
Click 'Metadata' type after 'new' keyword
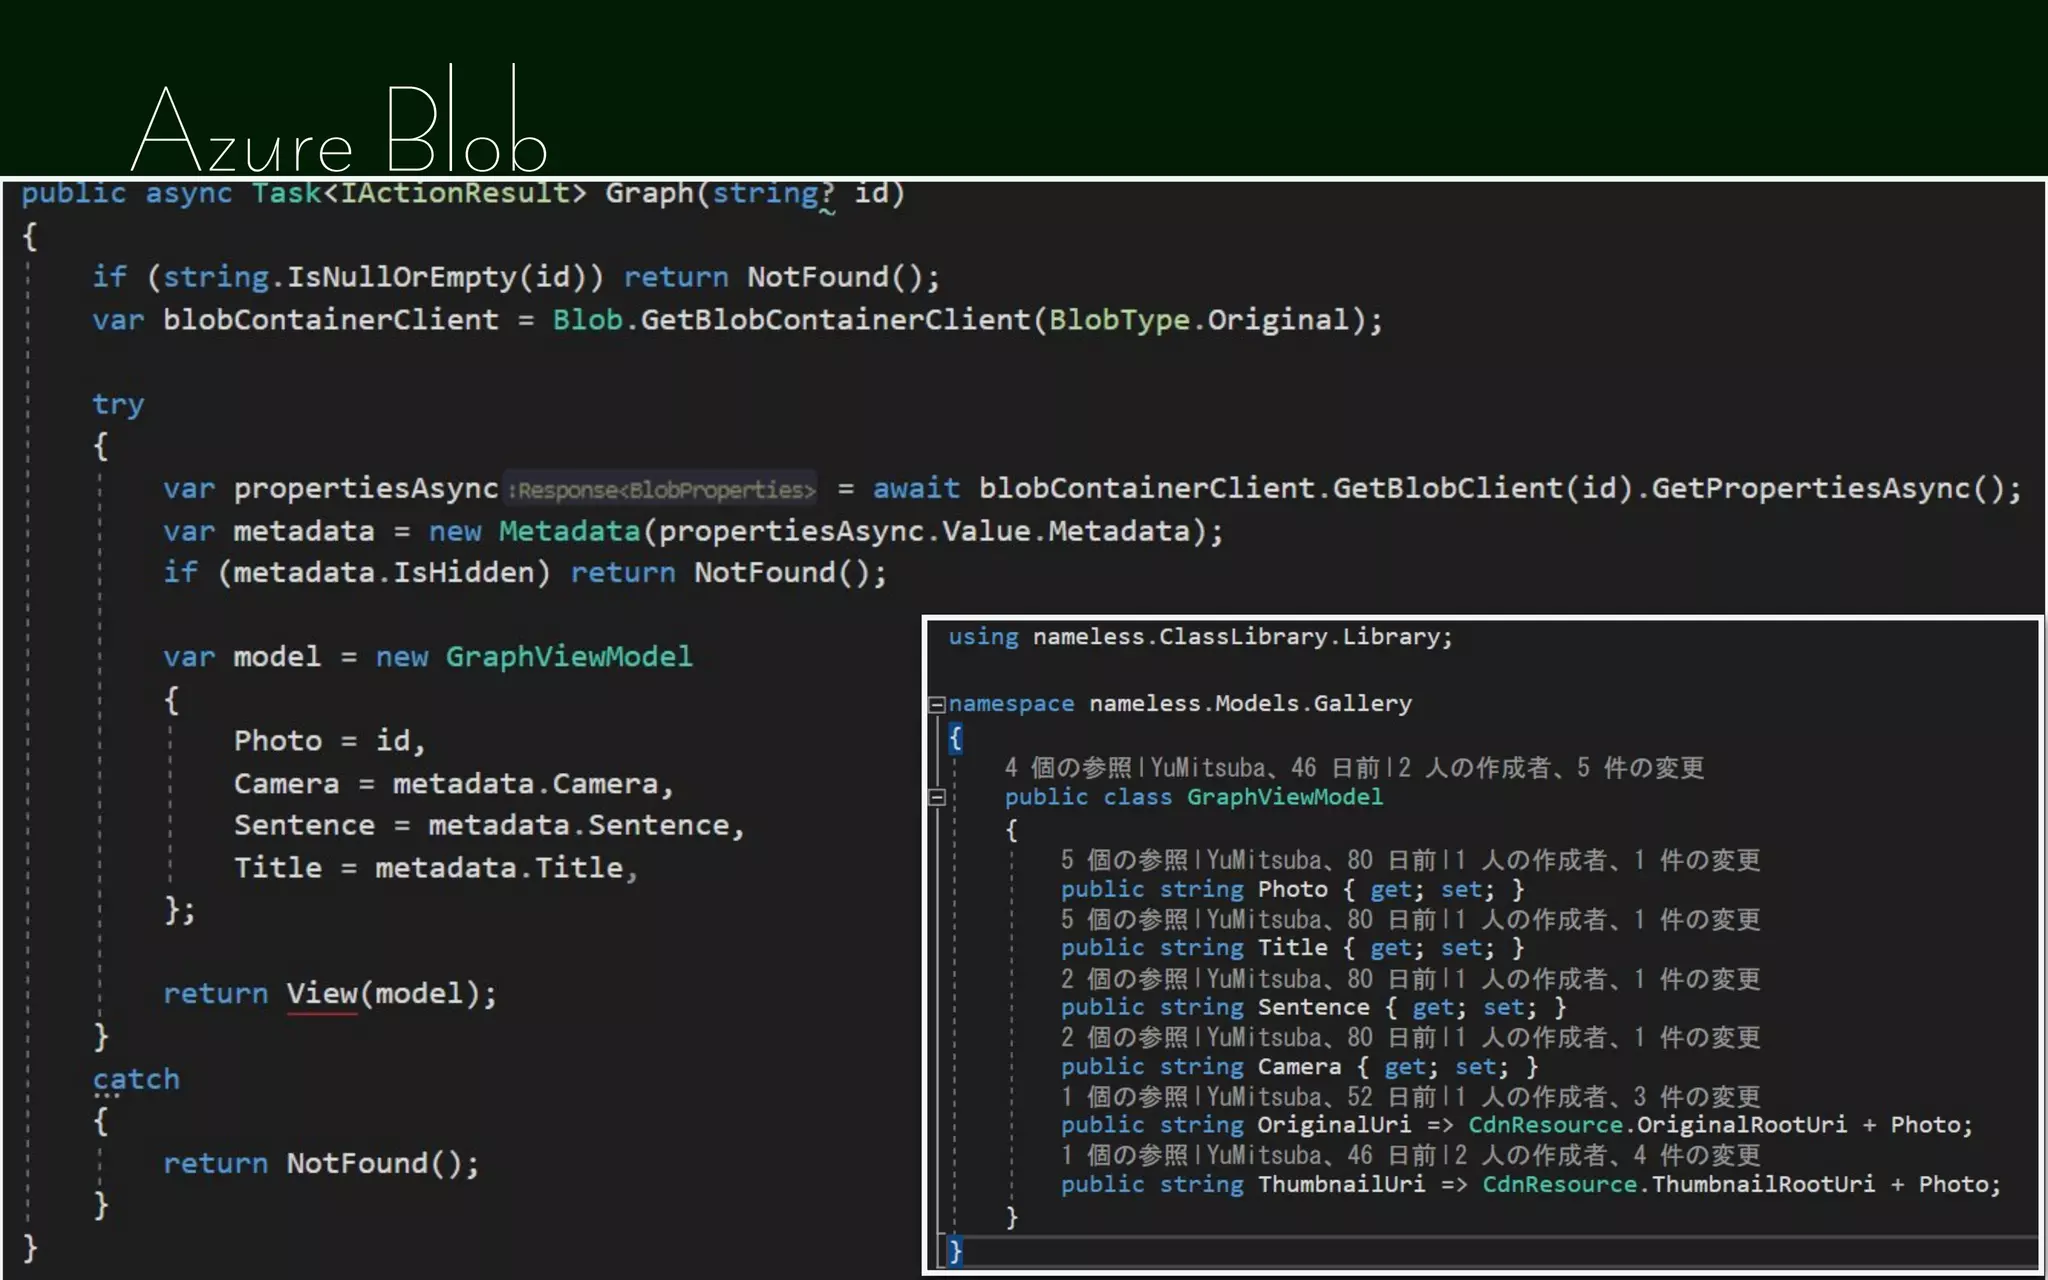(569, 531)
